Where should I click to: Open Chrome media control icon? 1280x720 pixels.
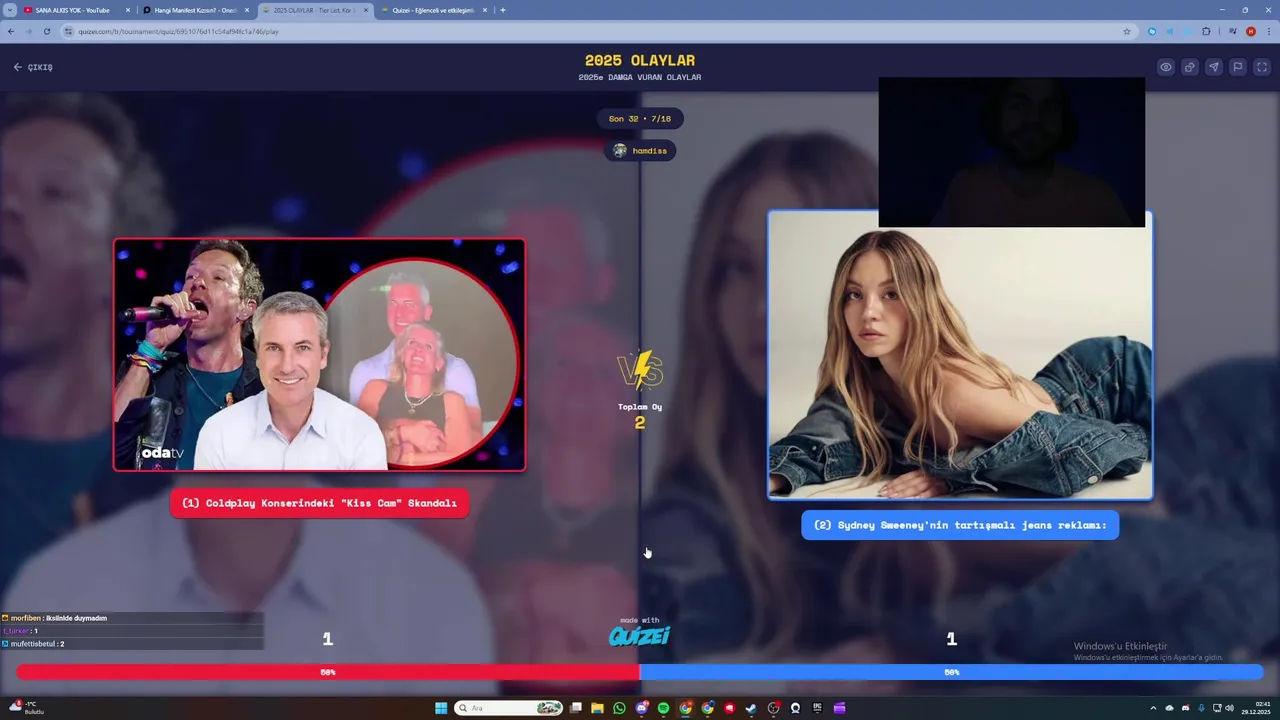1233,31
